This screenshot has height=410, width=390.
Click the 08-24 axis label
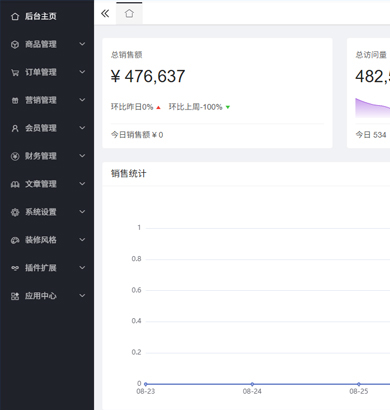pos(252,391)
